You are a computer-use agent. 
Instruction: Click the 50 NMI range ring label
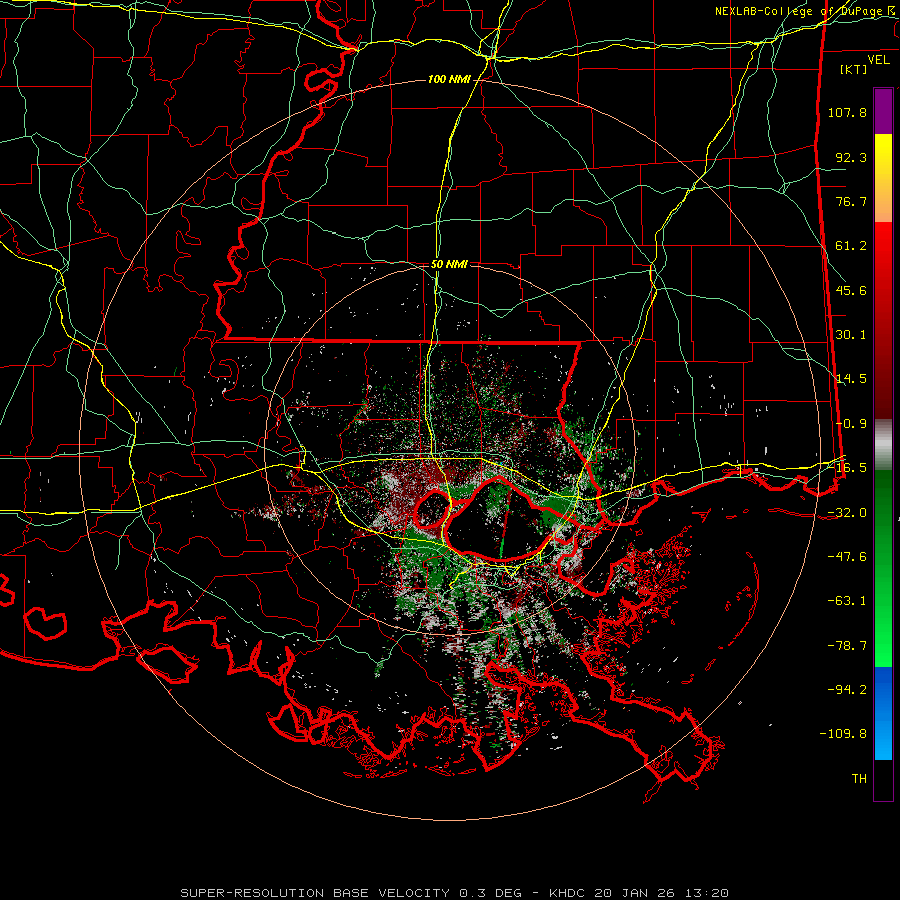tap(449, 264)
